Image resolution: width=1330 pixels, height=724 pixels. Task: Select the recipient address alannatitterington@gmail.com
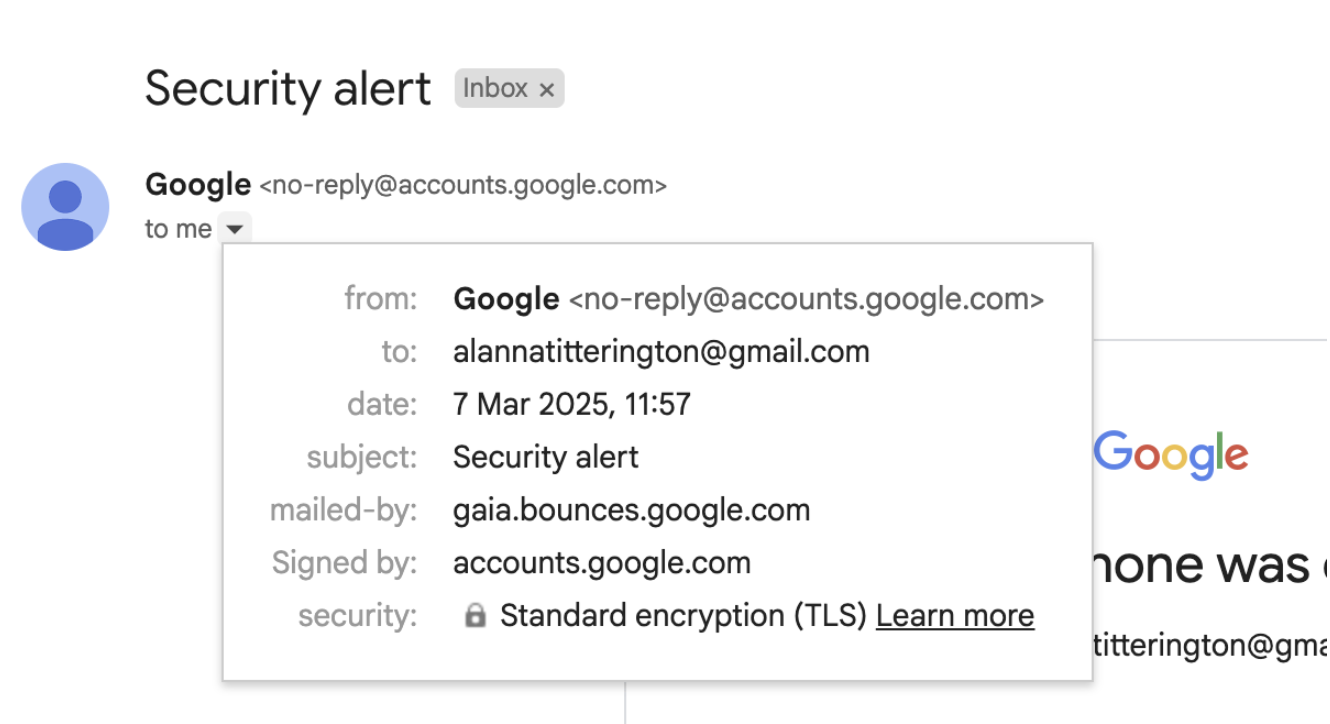click(x=661, y=352)
